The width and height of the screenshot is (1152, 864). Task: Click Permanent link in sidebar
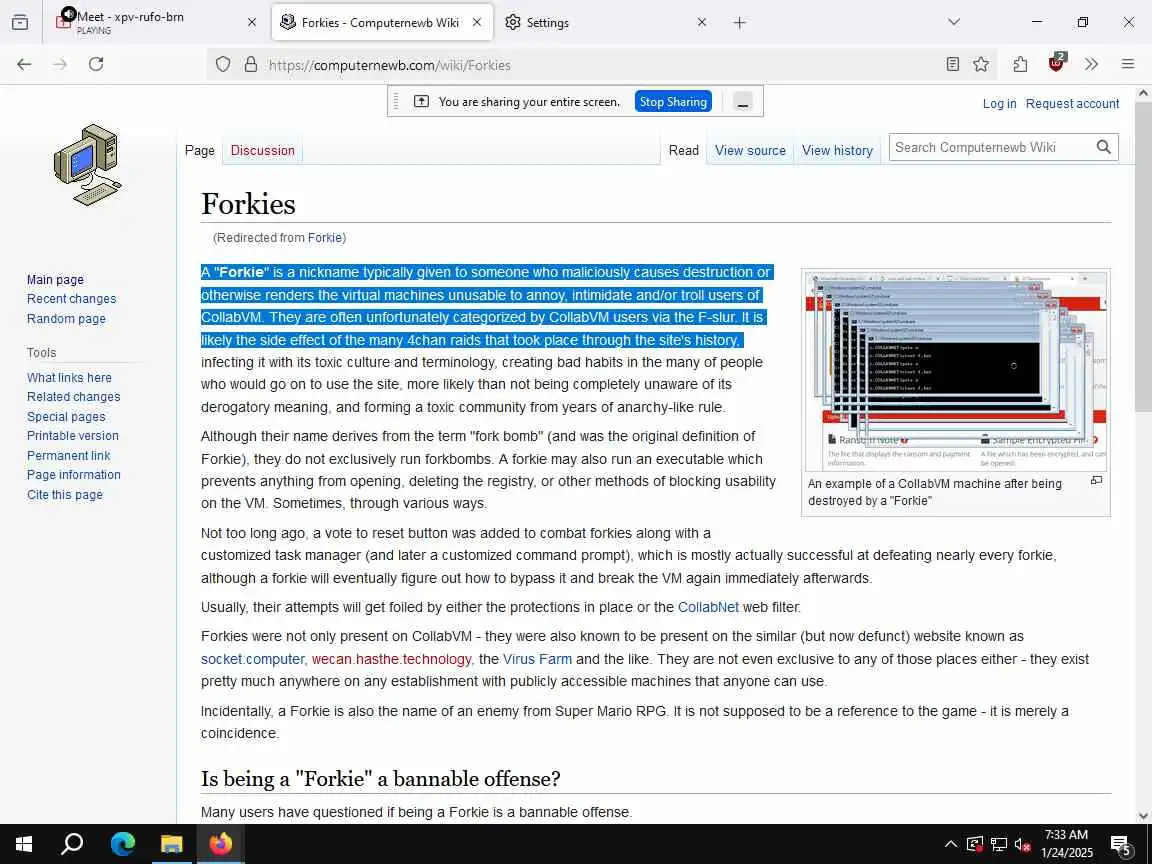68,456
